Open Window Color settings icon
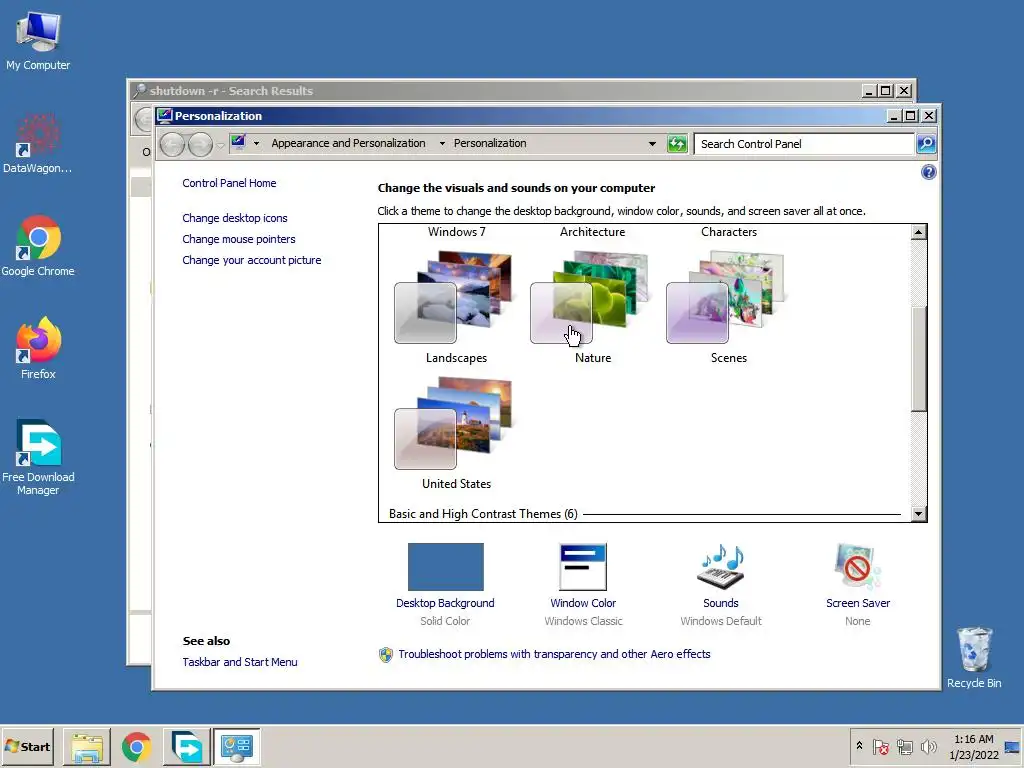 (583, 567)
